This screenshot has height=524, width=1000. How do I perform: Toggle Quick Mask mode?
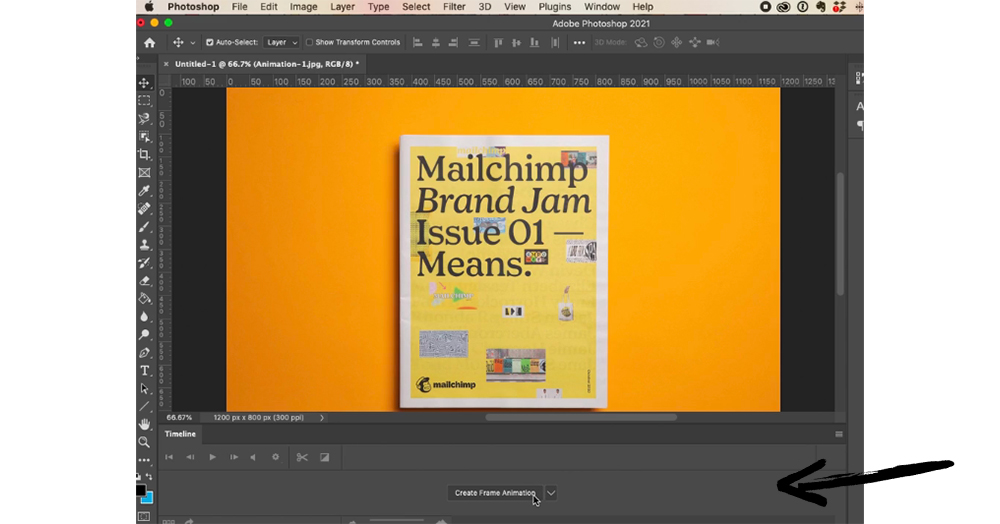tap(144, 517)
